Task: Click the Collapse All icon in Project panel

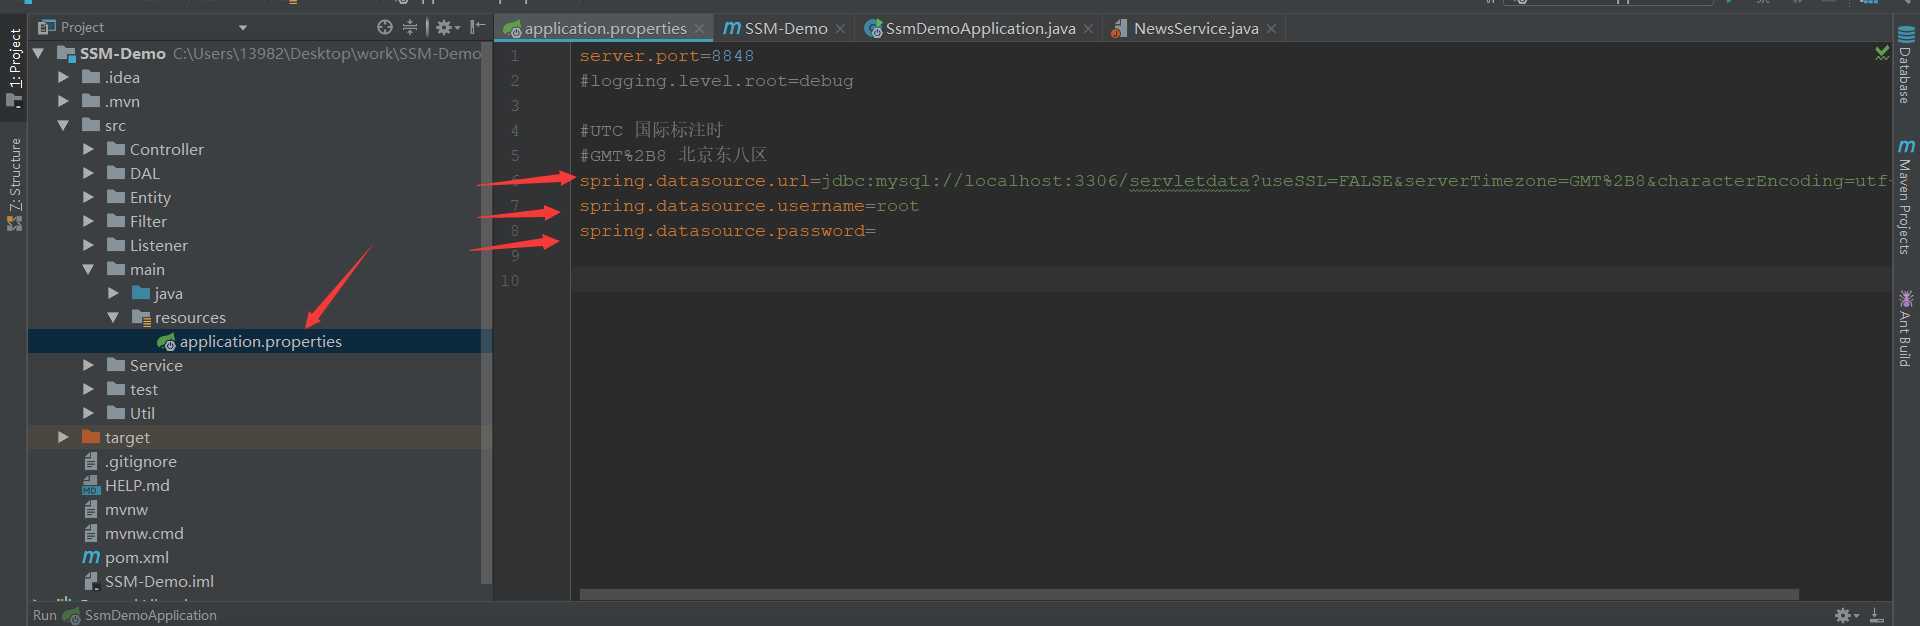Action: tap(410, 27)
